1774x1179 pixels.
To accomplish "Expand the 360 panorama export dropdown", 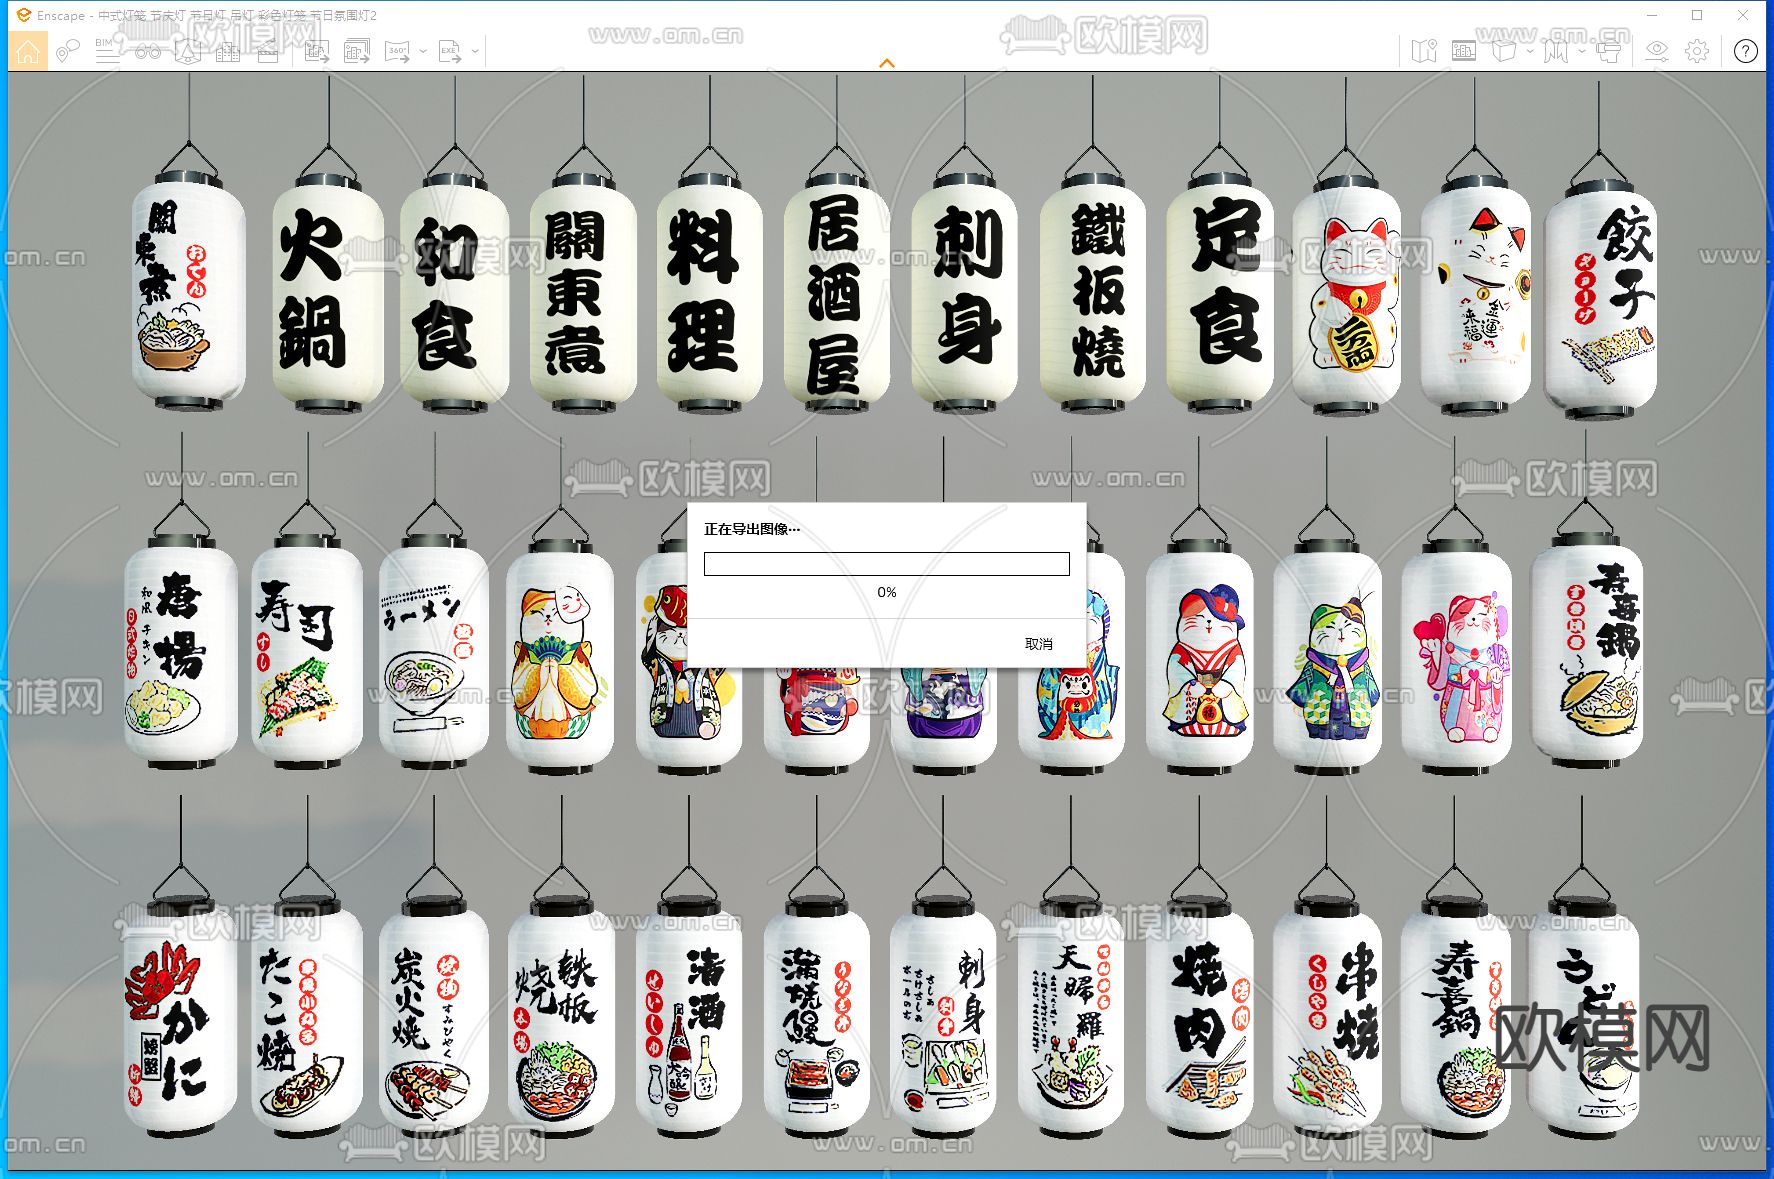I will pos(423,50).
